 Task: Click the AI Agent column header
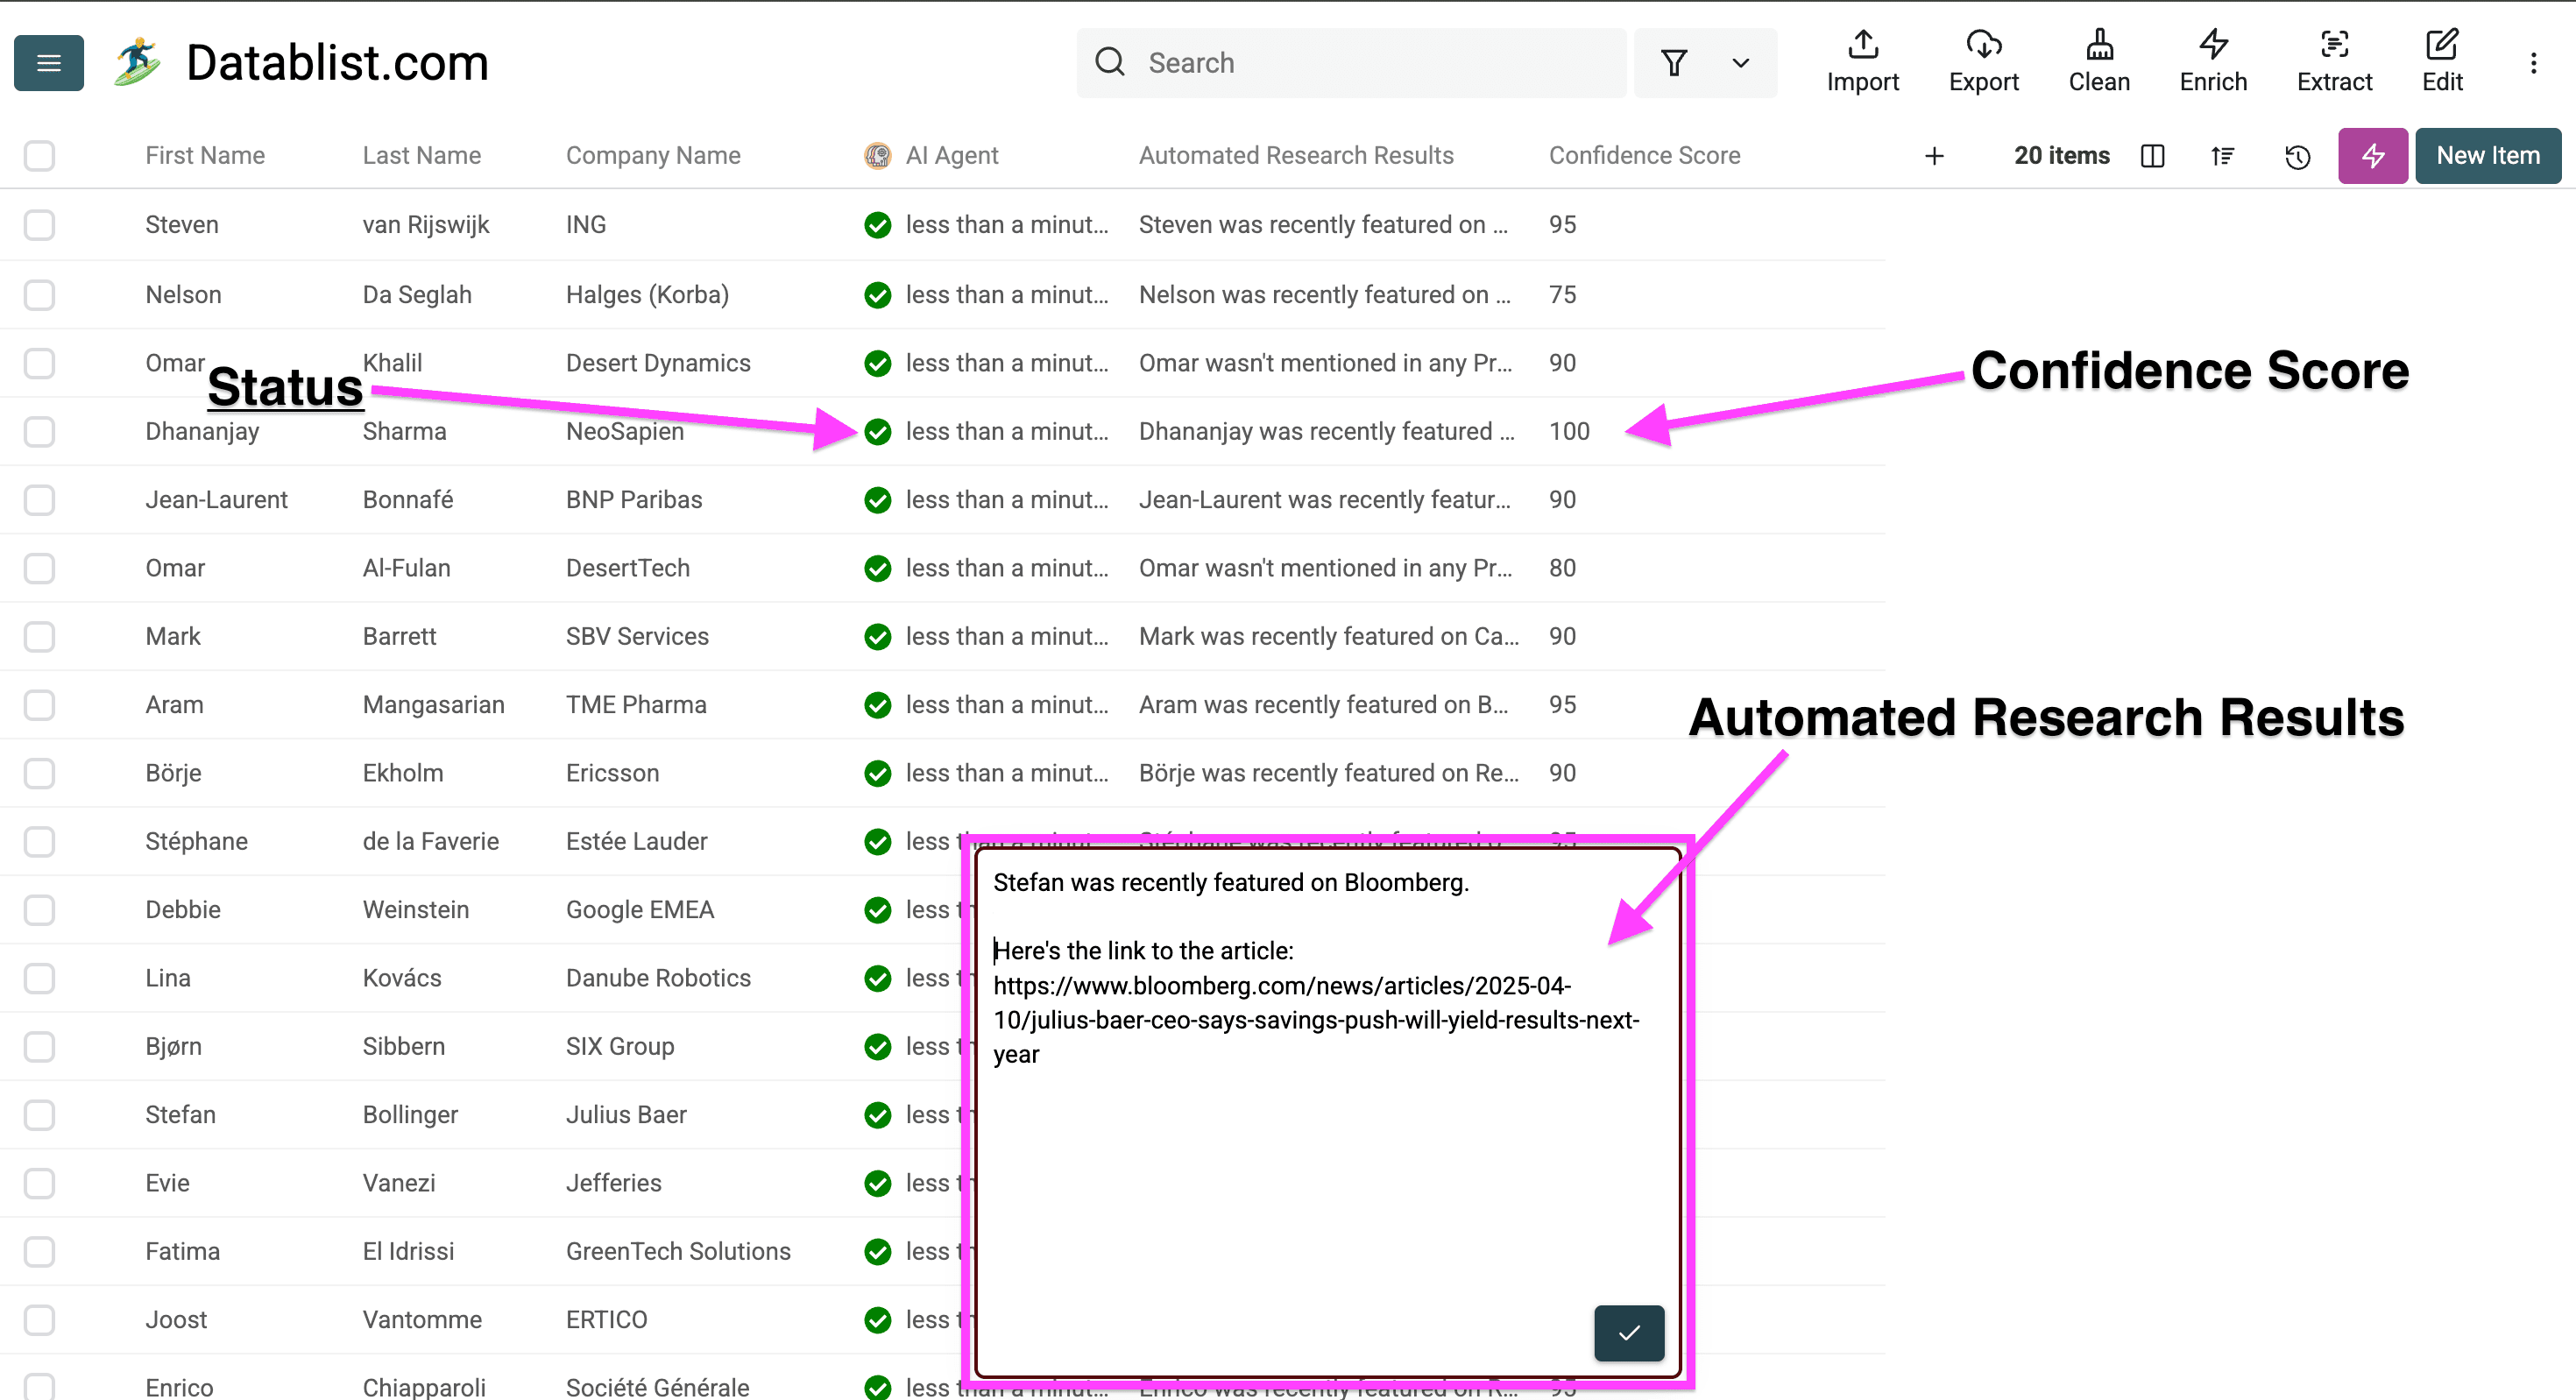tap(951, 156)
